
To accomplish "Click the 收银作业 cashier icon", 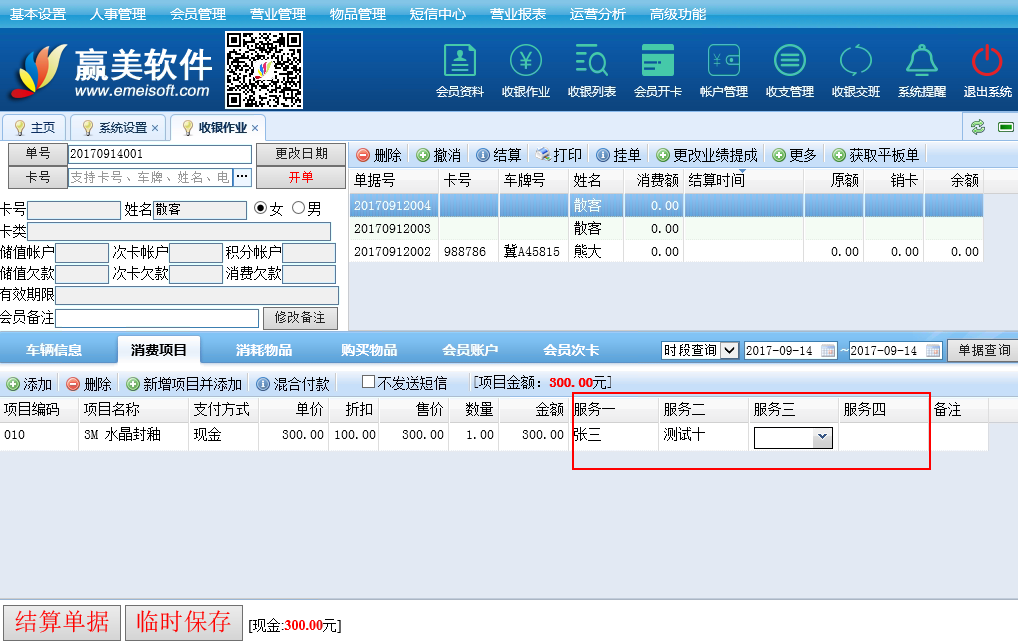I will (526, 61).
